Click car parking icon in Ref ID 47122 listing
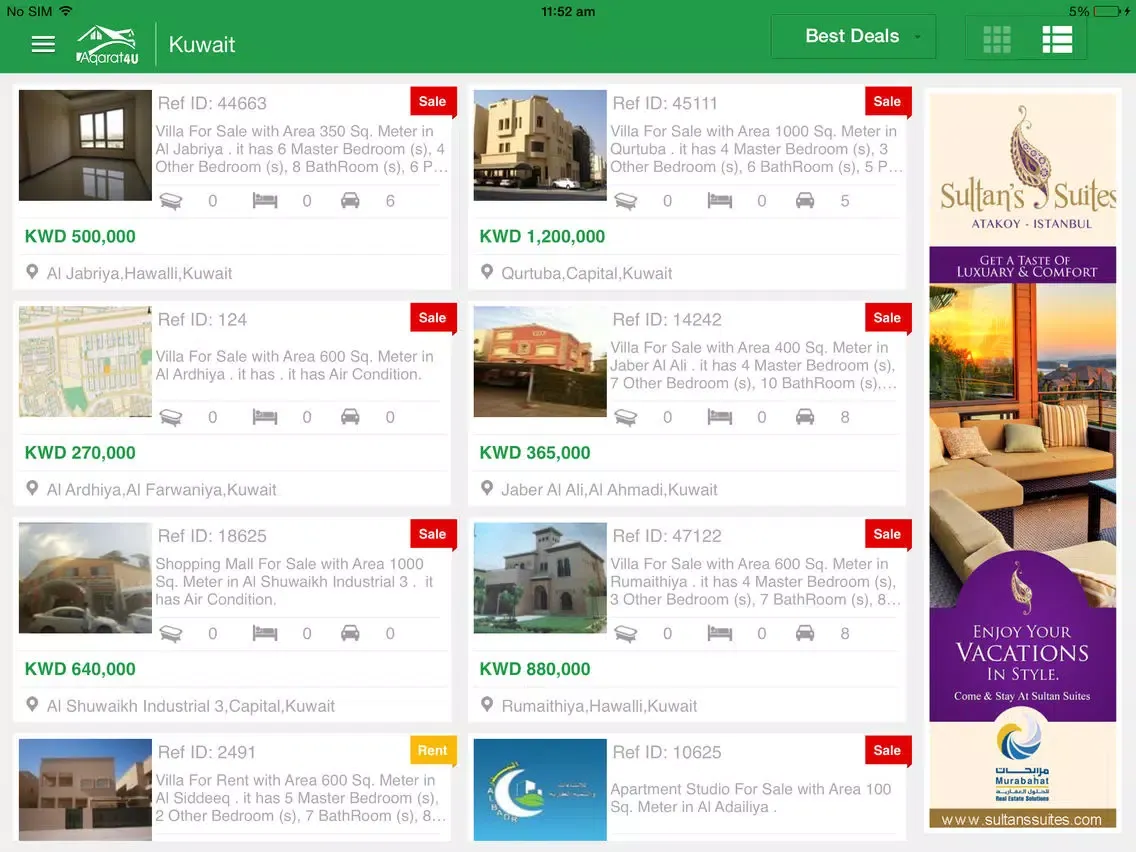The width and height of the screenshot is (1136, 852). pos(805,634)
